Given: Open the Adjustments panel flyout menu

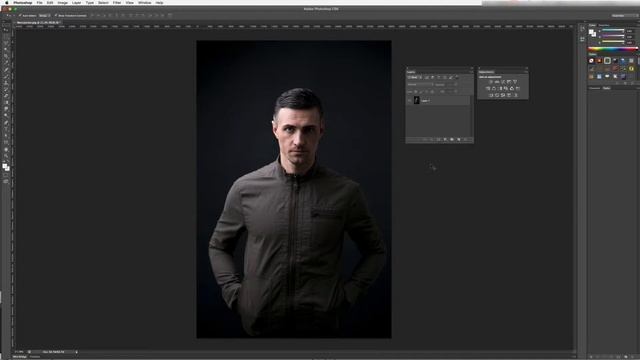Looking at the screenshot, I should [x=526, y=72].
